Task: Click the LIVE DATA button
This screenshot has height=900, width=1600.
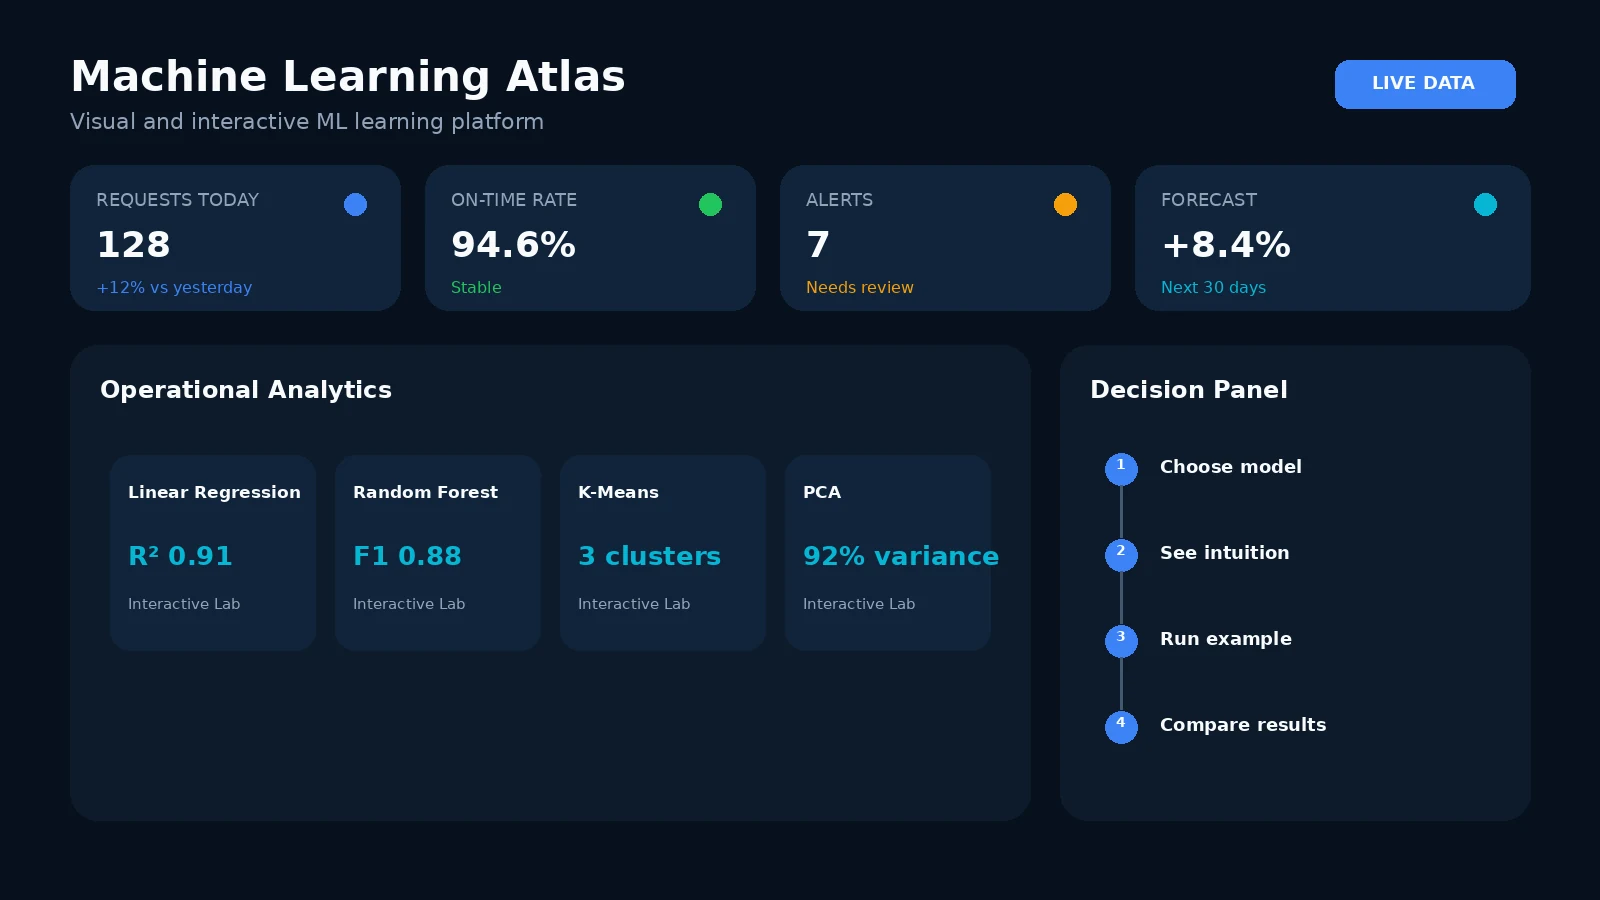Action: [1425, 84]
